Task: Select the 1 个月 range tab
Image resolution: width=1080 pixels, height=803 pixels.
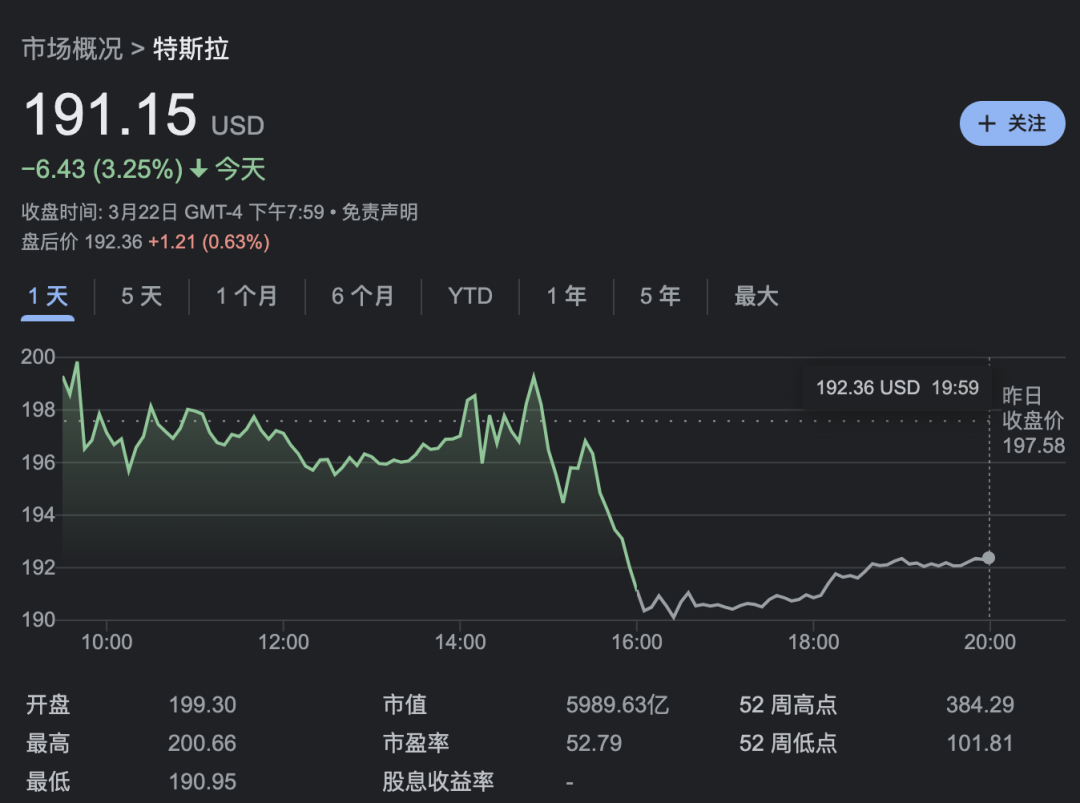Action: click(247, 296)
